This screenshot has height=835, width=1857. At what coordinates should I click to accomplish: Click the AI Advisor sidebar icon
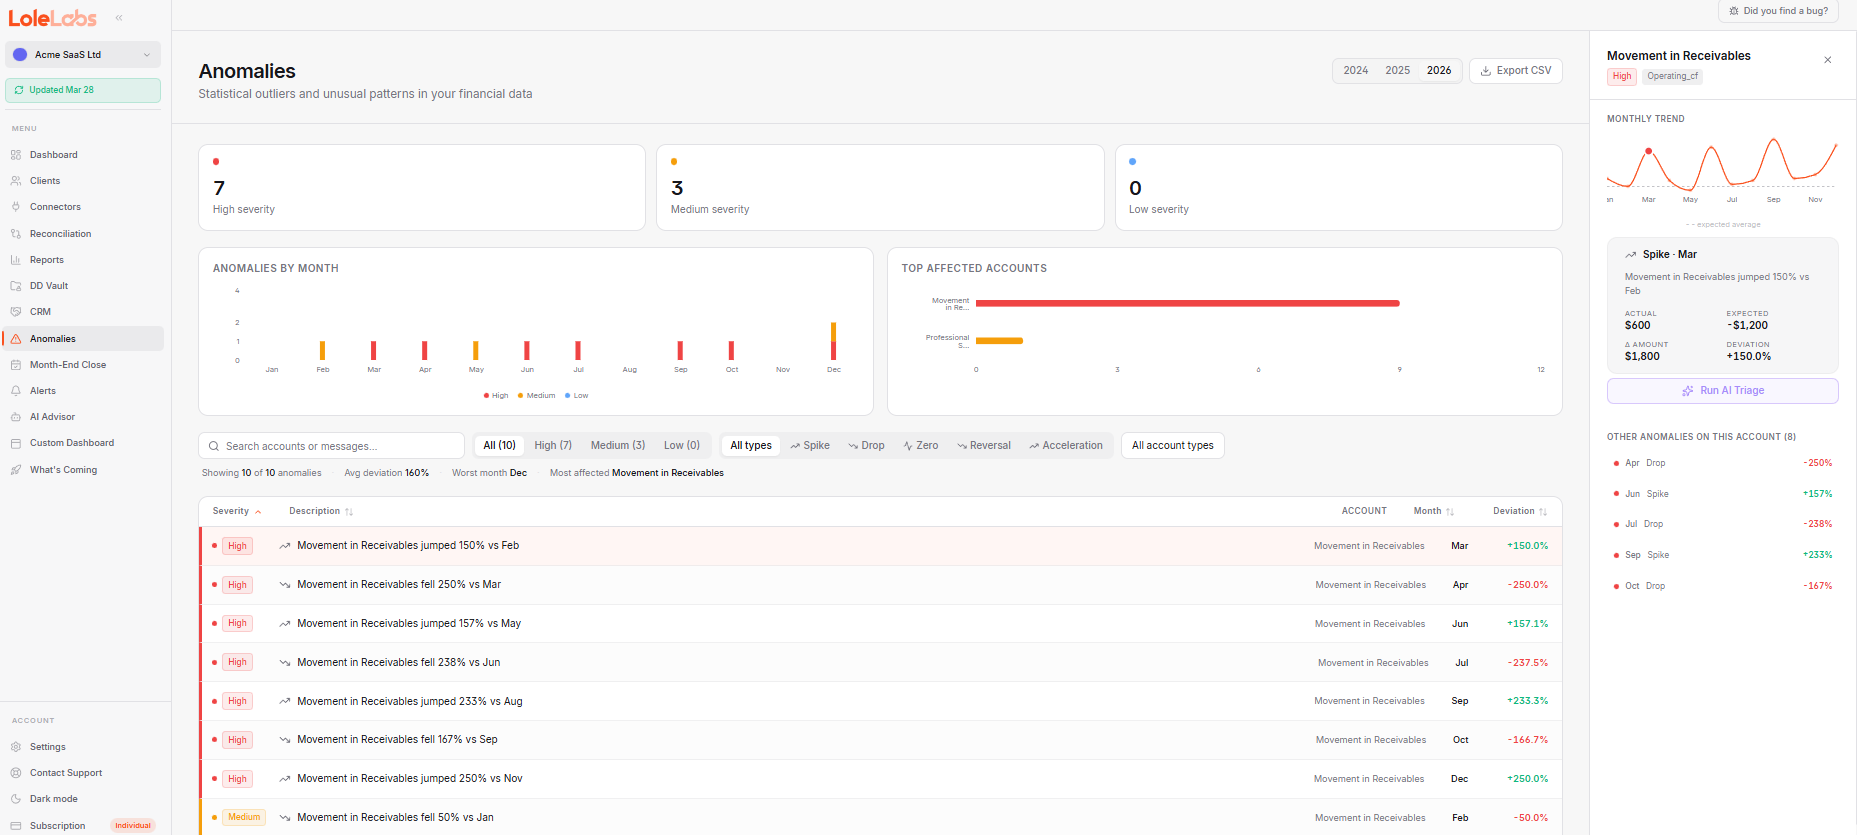coord(16,417)
